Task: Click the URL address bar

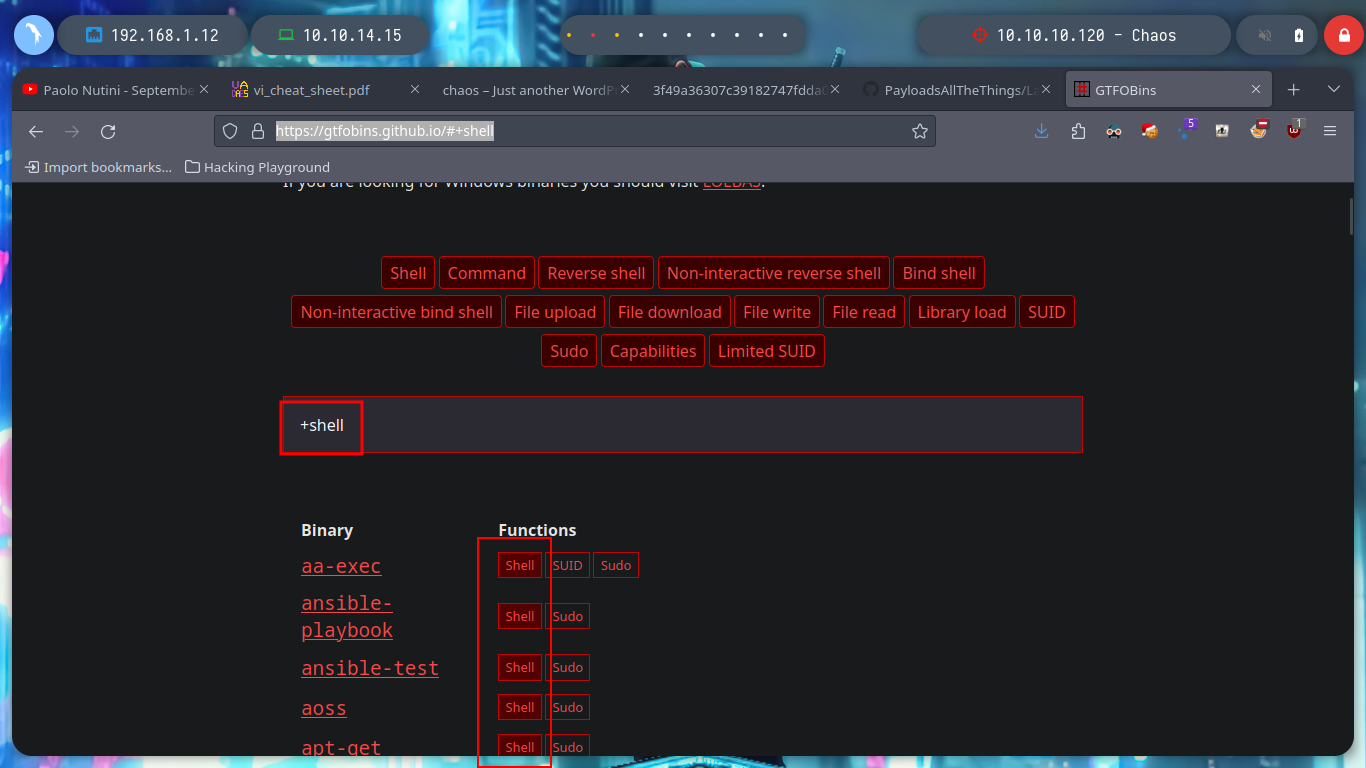Action: pos(575,131)
